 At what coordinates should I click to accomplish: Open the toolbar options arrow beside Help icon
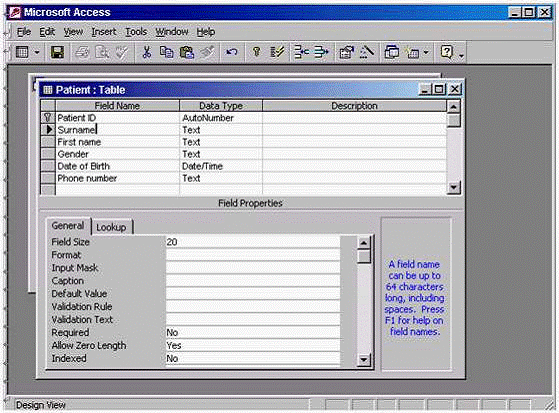tap(461, 56)
